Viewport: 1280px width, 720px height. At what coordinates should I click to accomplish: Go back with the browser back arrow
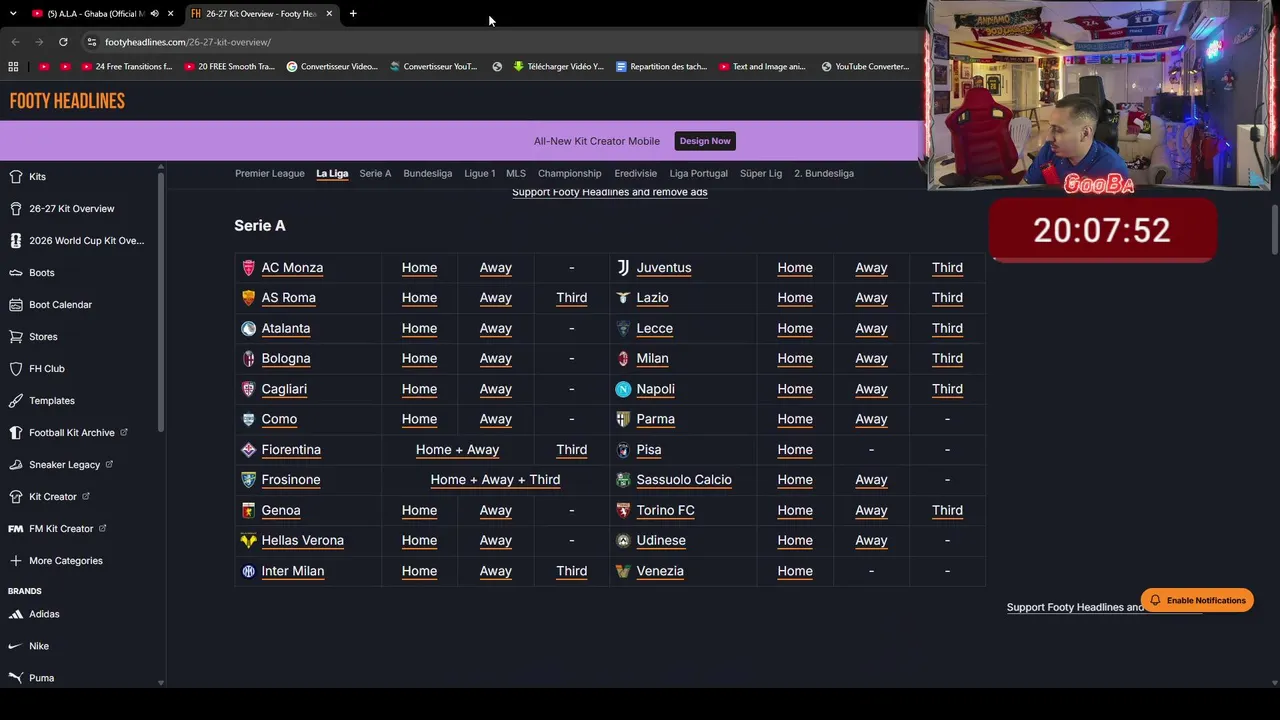[x=15, y=42]
